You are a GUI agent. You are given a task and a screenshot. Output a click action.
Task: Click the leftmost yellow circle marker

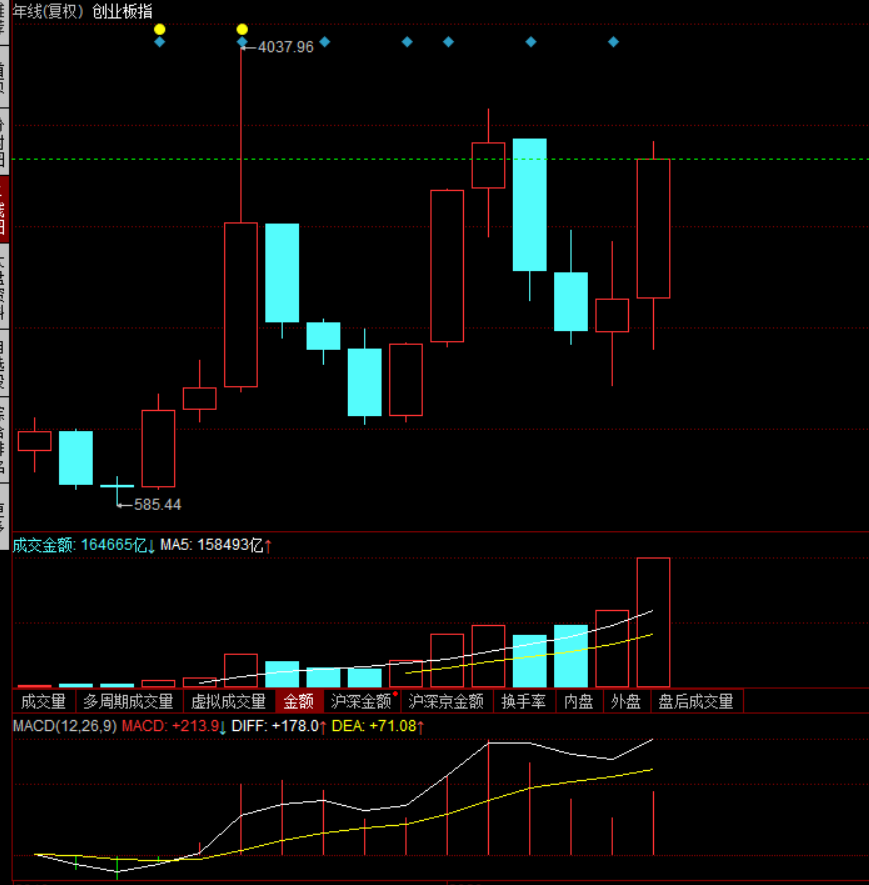[x=159, y=30]
